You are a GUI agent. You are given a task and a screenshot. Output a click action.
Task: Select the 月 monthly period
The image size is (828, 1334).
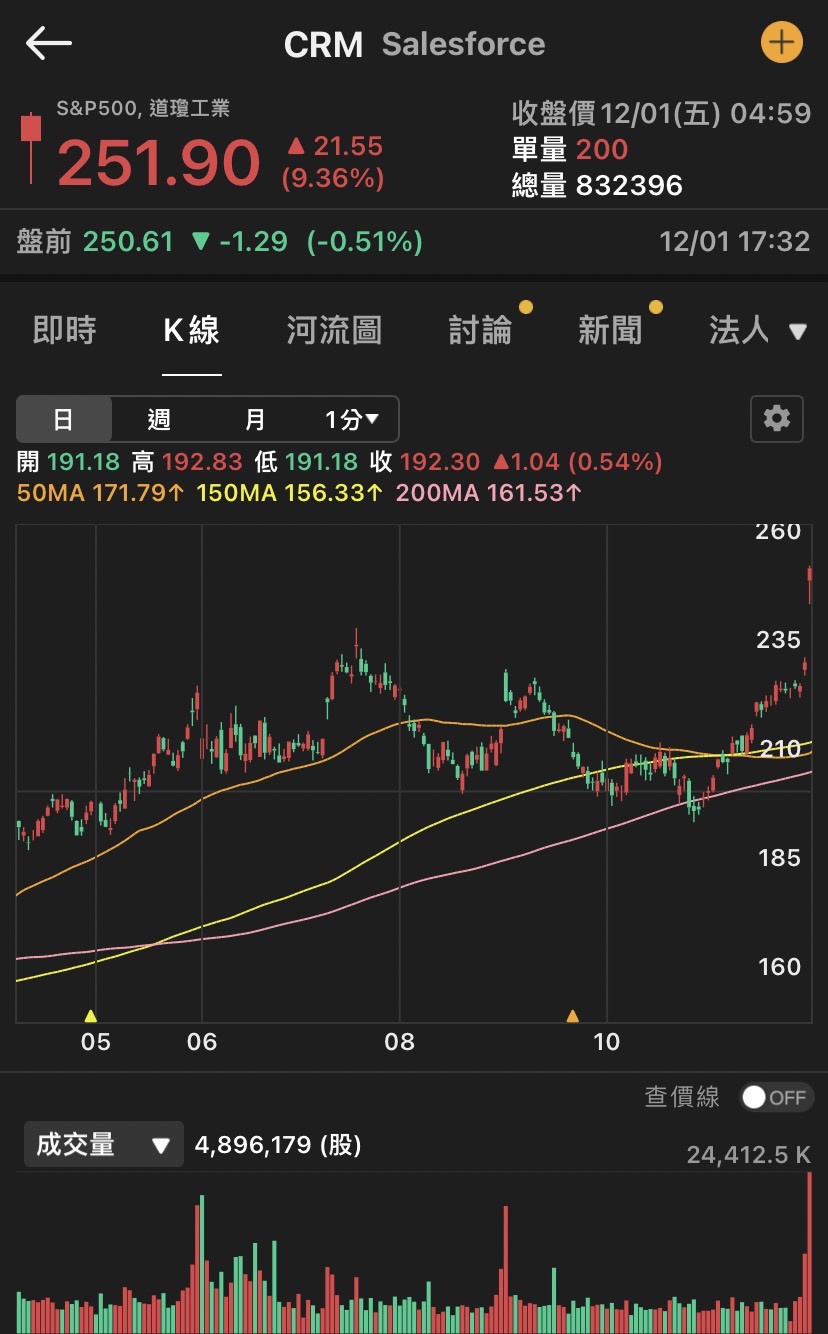(255, 419)
